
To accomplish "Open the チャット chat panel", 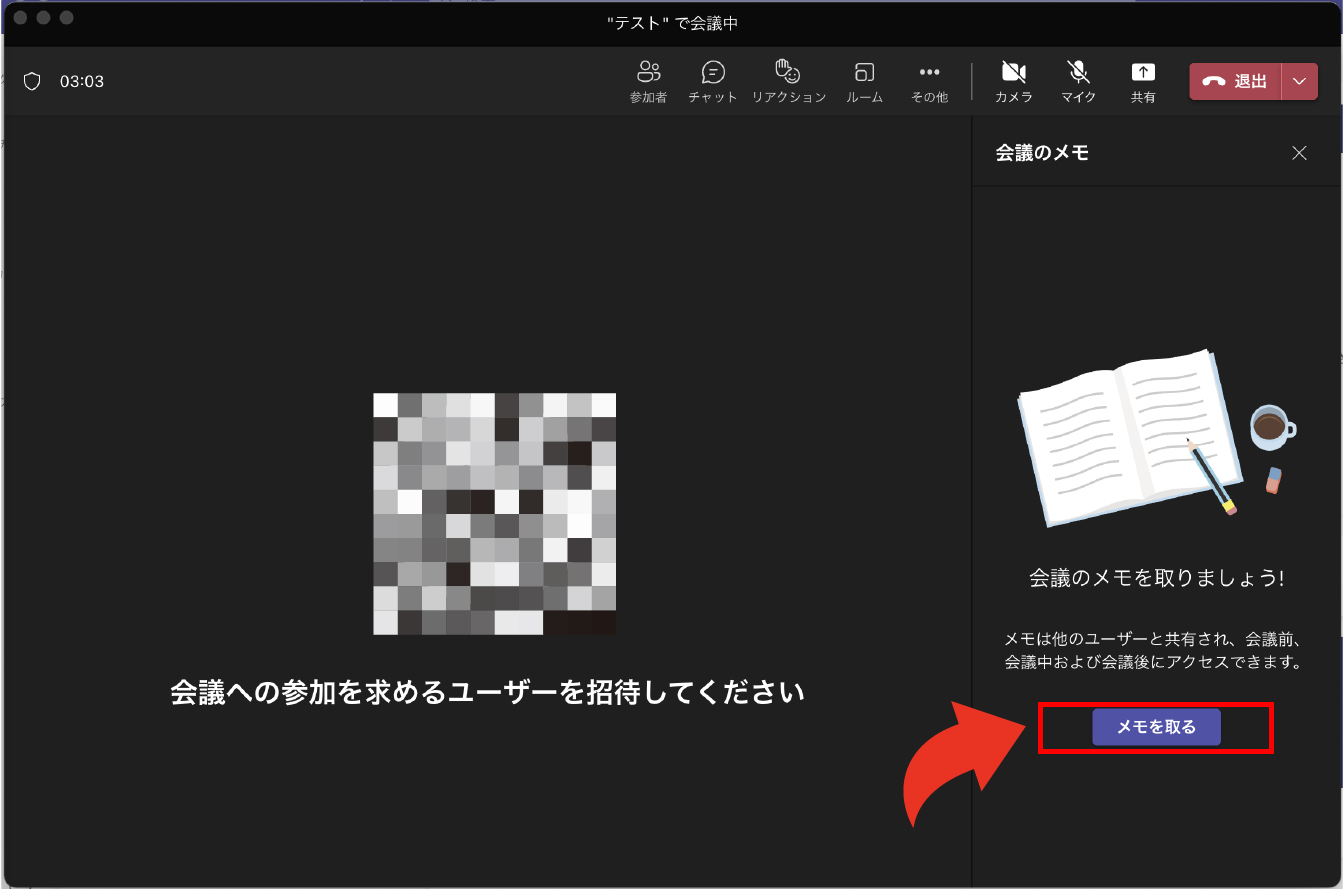I will click(713, 81).
